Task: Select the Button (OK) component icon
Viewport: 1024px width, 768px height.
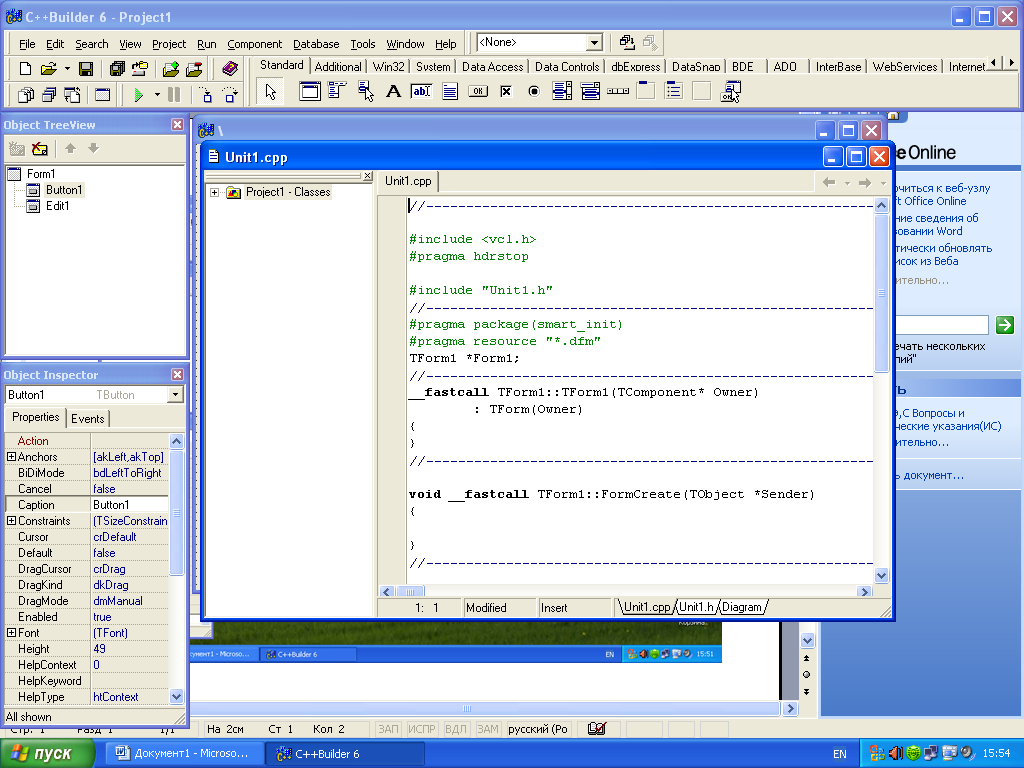Action: (477, 91)
